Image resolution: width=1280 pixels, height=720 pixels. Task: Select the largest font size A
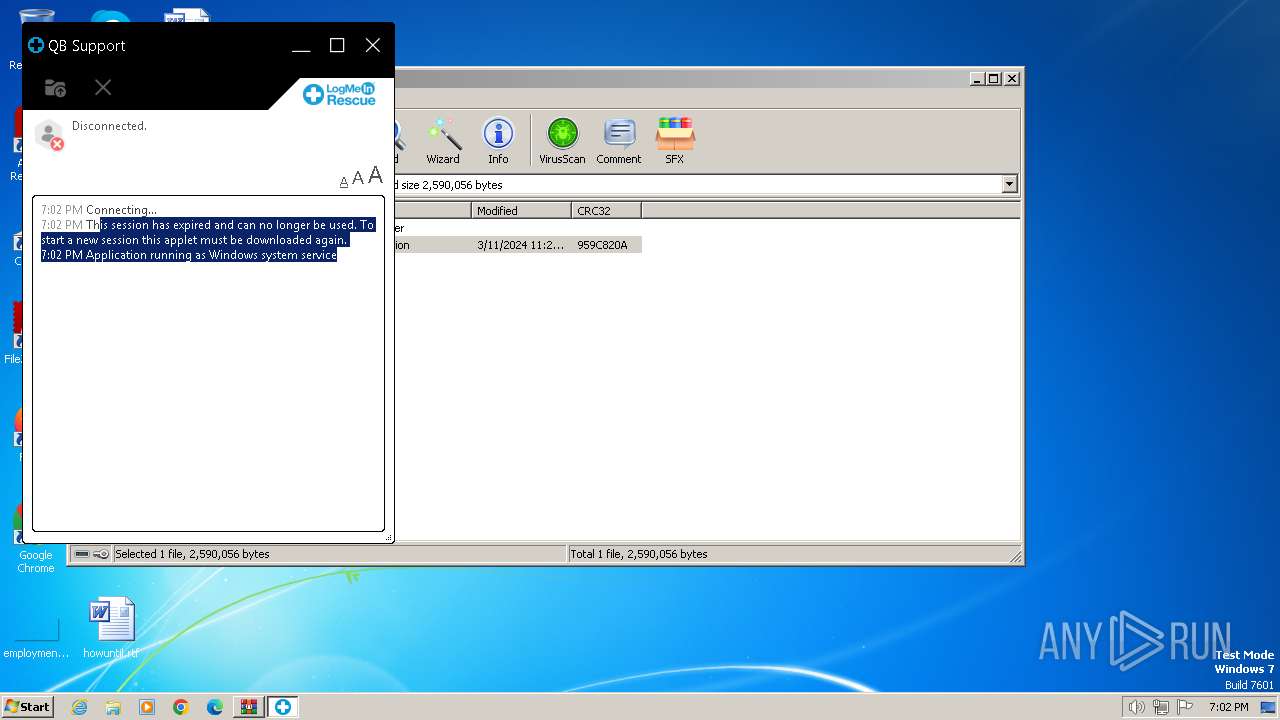(375, 176)
